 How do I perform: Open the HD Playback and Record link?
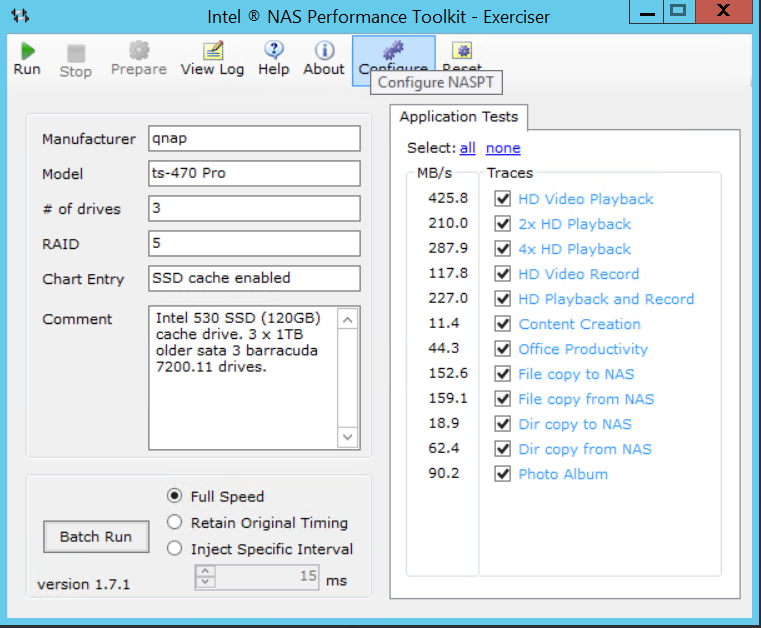(606, 299)
